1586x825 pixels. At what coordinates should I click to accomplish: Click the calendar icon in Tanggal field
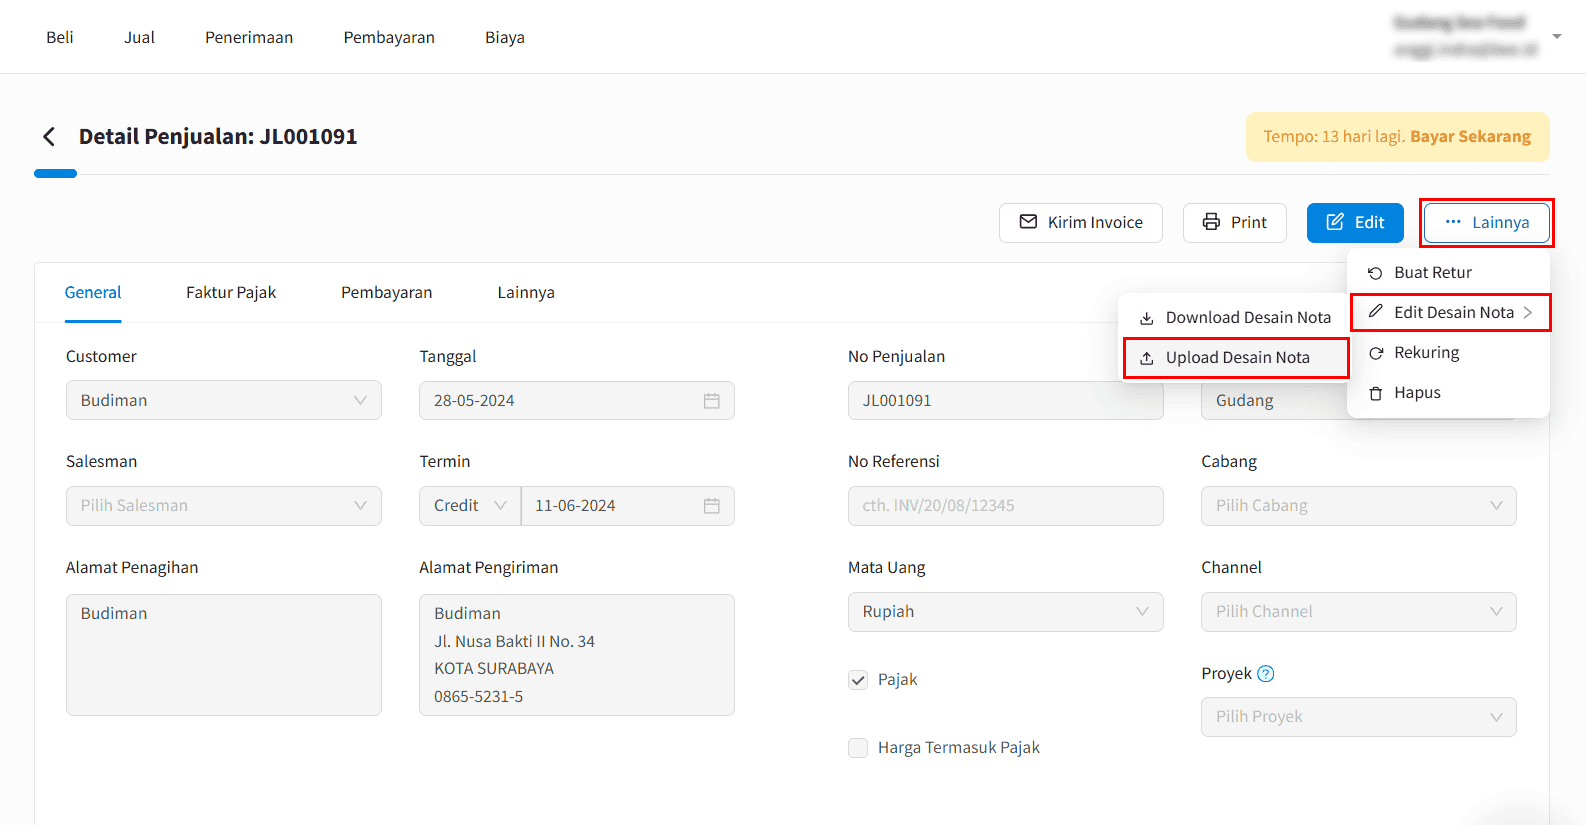(x=711, y=401)
